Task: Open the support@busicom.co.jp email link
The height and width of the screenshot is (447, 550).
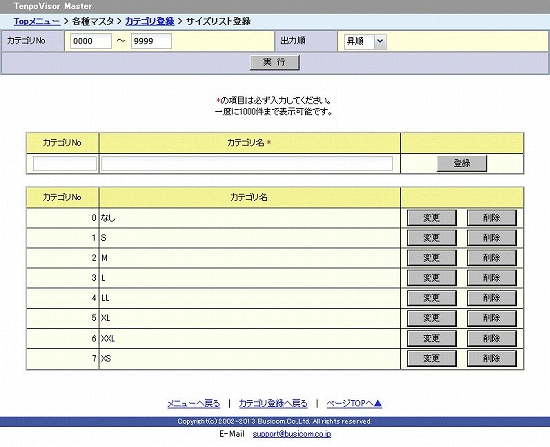Action: 292,434
